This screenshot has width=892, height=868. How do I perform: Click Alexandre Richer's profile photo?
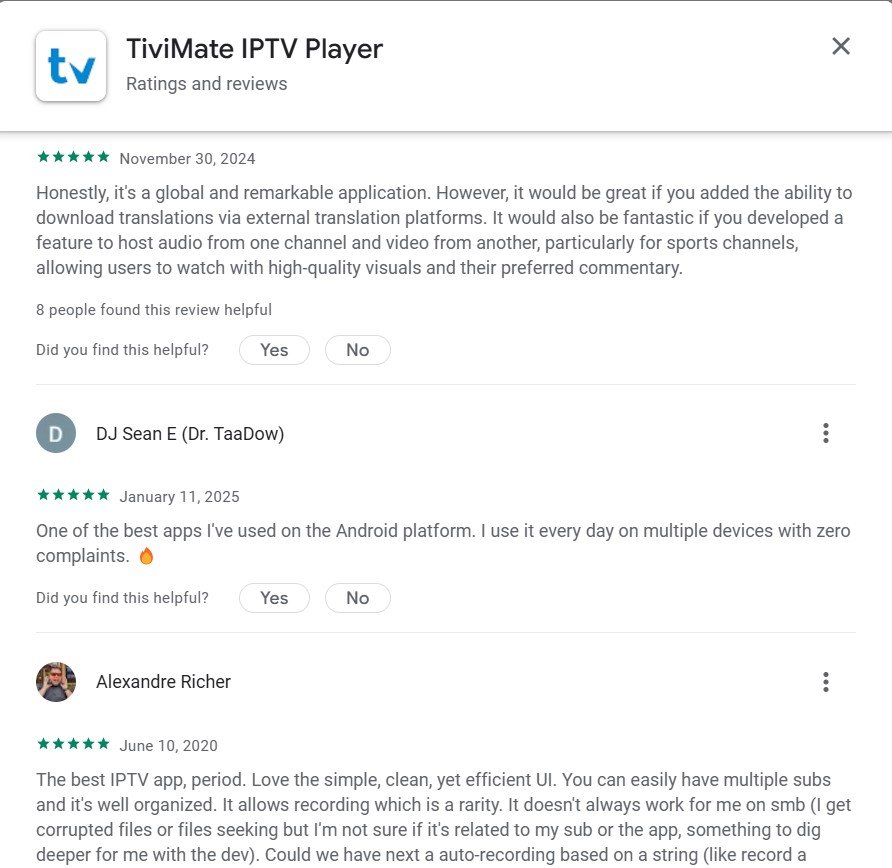click(x=56, y=681)
